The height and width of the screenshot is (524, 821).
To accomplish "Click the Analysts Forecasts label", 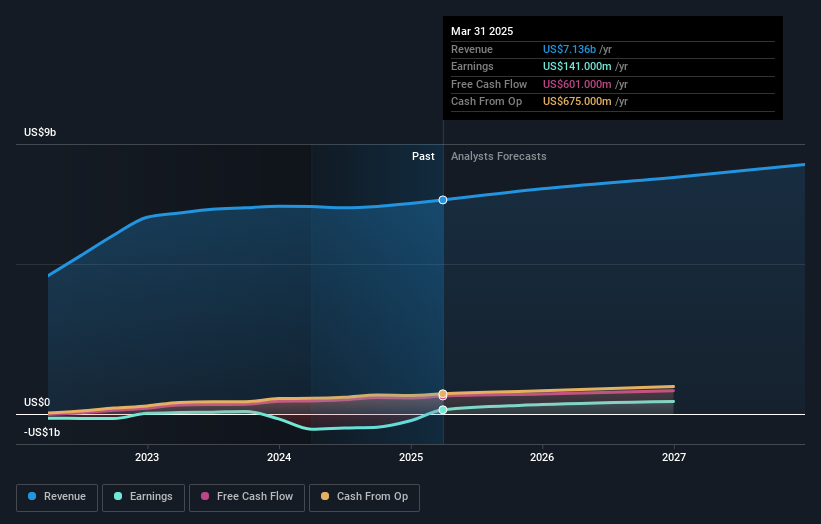I will coord(498,157).
